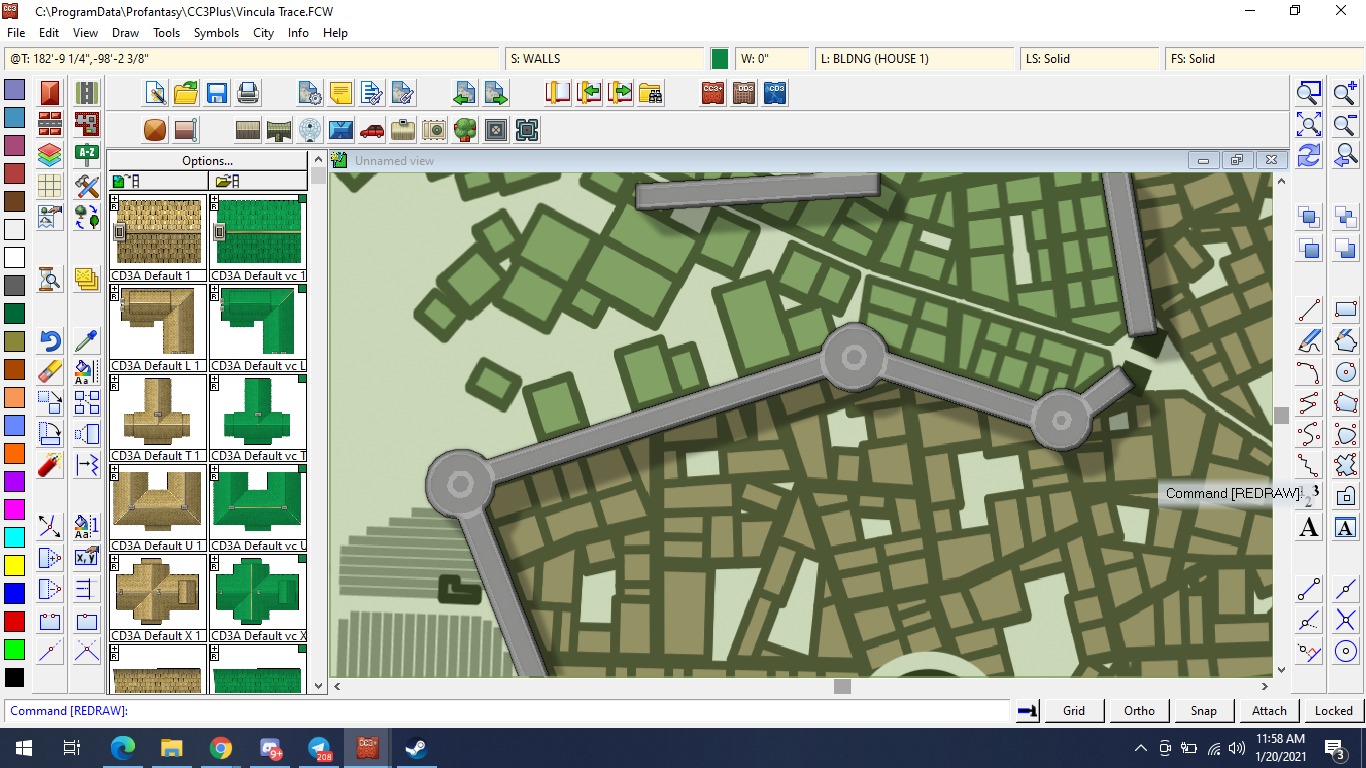Click the blue Redraw arrows icon
The image size is (1366, 768).
pos(1309,156)
